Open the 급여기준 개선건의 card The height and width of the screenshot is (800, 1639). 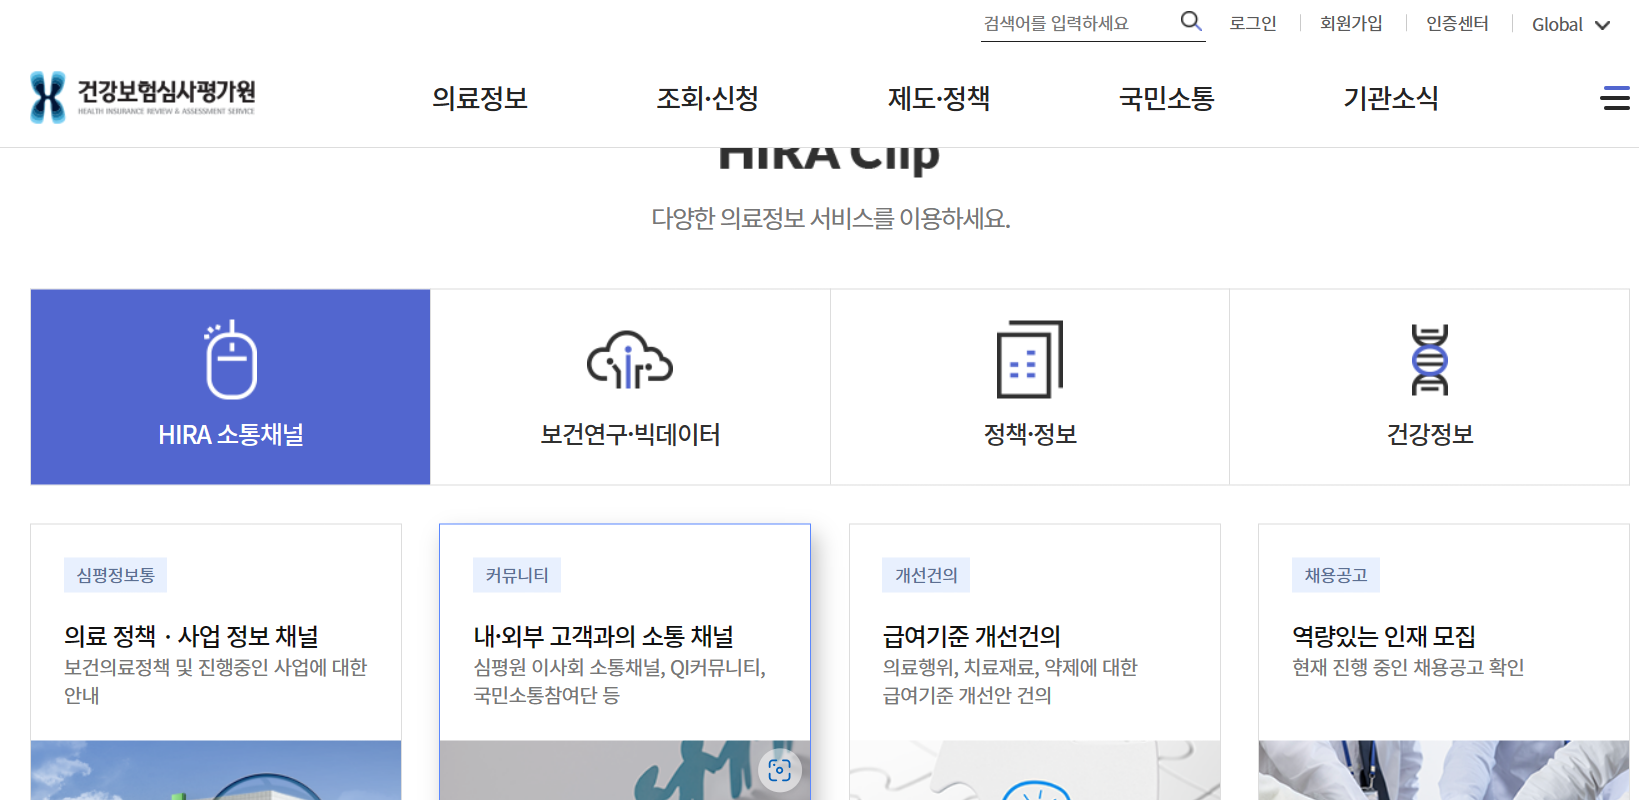point(1035,662)
